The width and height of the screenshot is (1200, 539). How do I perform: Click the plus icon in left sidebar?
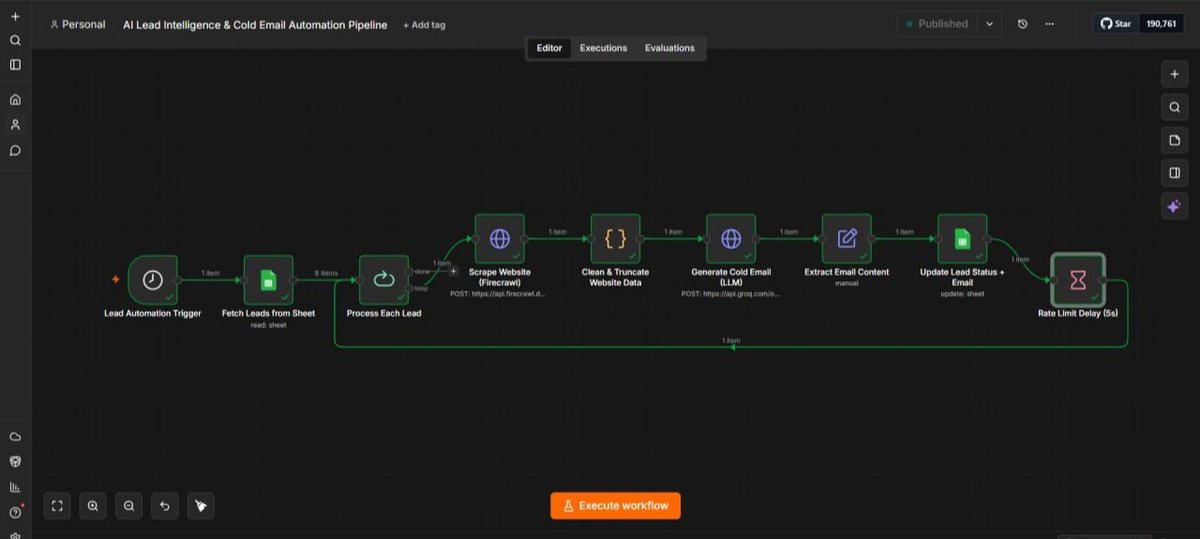15,17
